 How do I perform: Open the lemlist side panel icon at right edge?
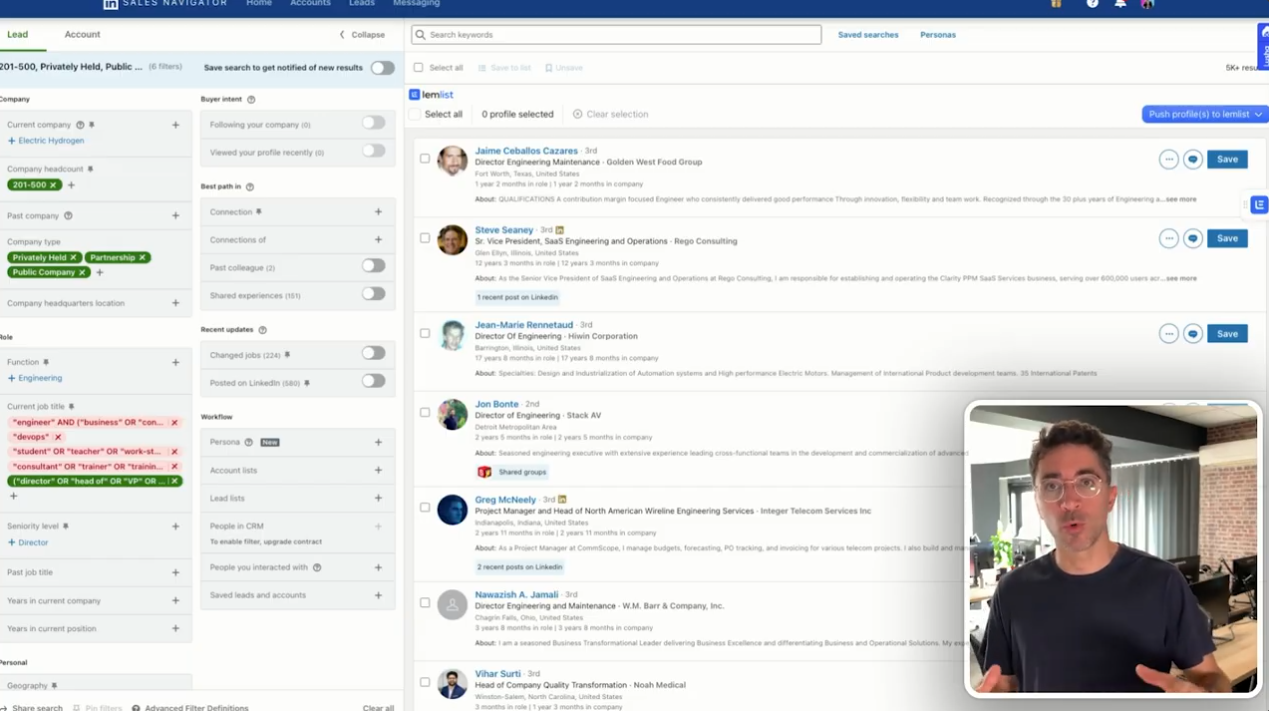tap(1259, 205)
